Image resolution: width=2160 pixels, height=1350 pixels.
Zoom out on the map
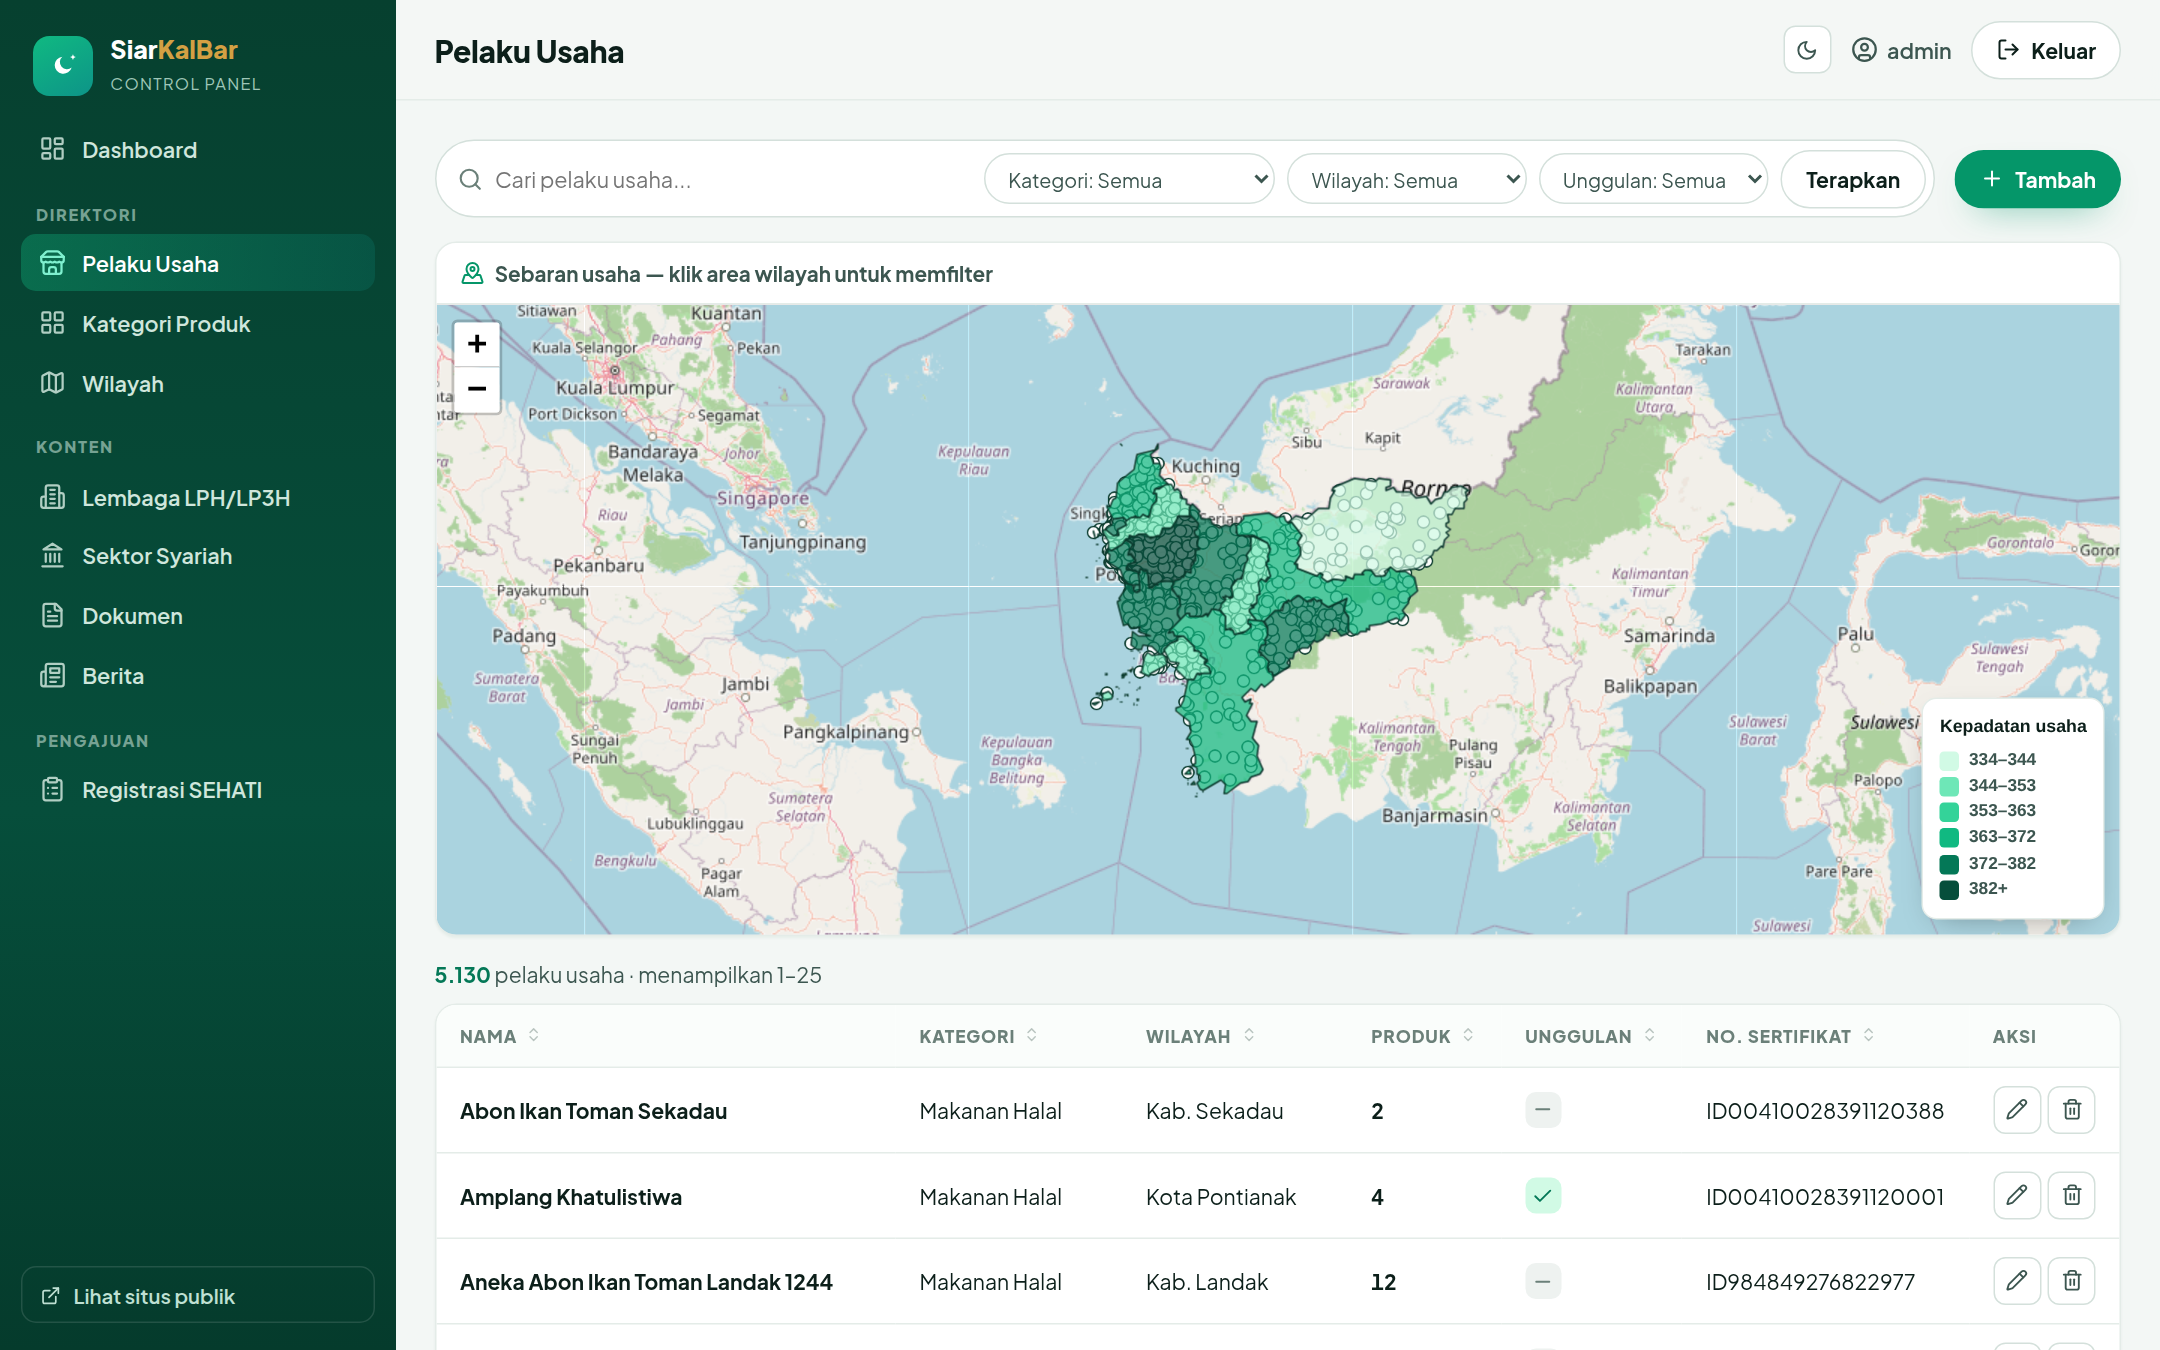click(477, 389)
